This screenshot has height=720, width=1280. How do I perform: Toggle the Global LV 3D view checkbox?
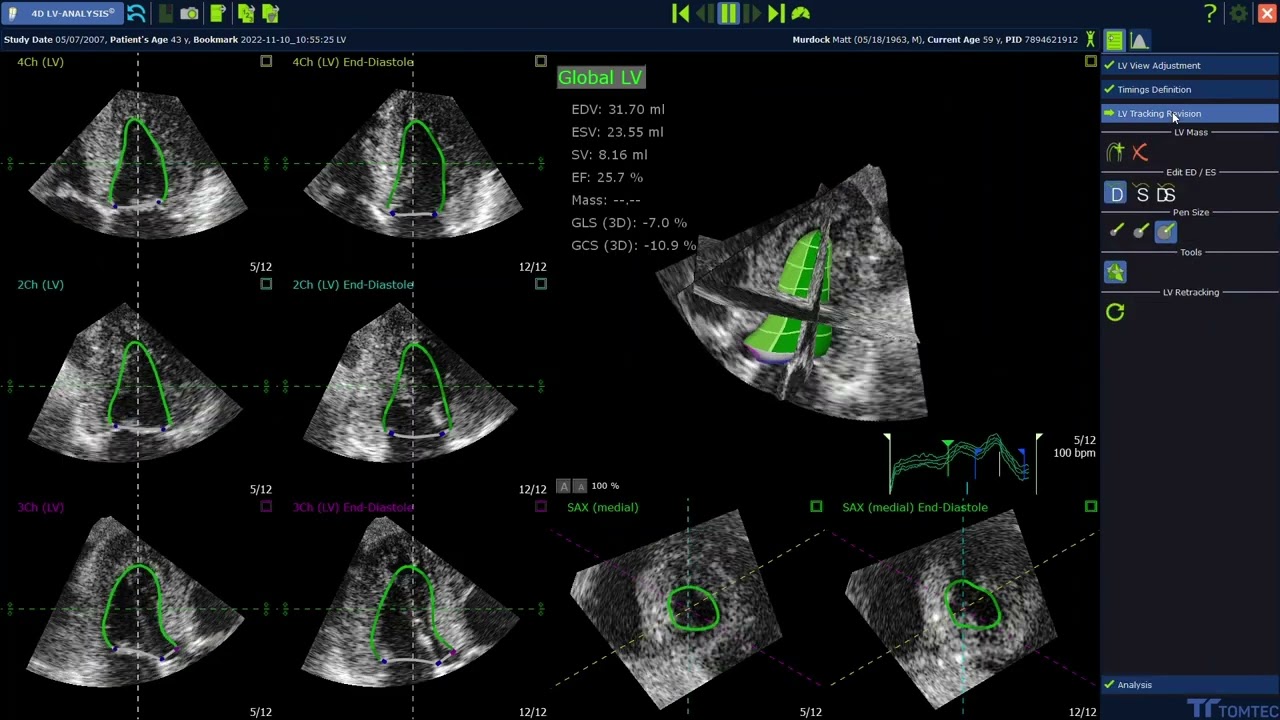coord(1091,62)
